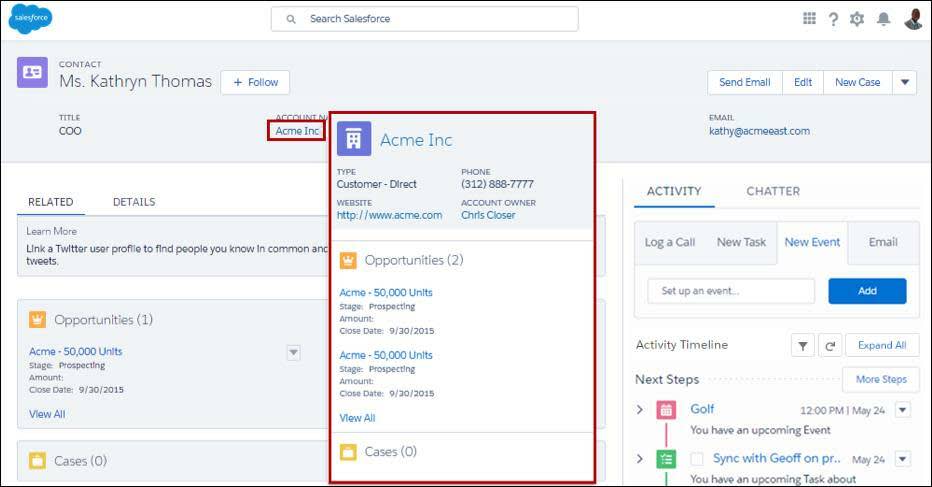Switch to the Details tab
932x487 pixels.
tap(134, 202)
